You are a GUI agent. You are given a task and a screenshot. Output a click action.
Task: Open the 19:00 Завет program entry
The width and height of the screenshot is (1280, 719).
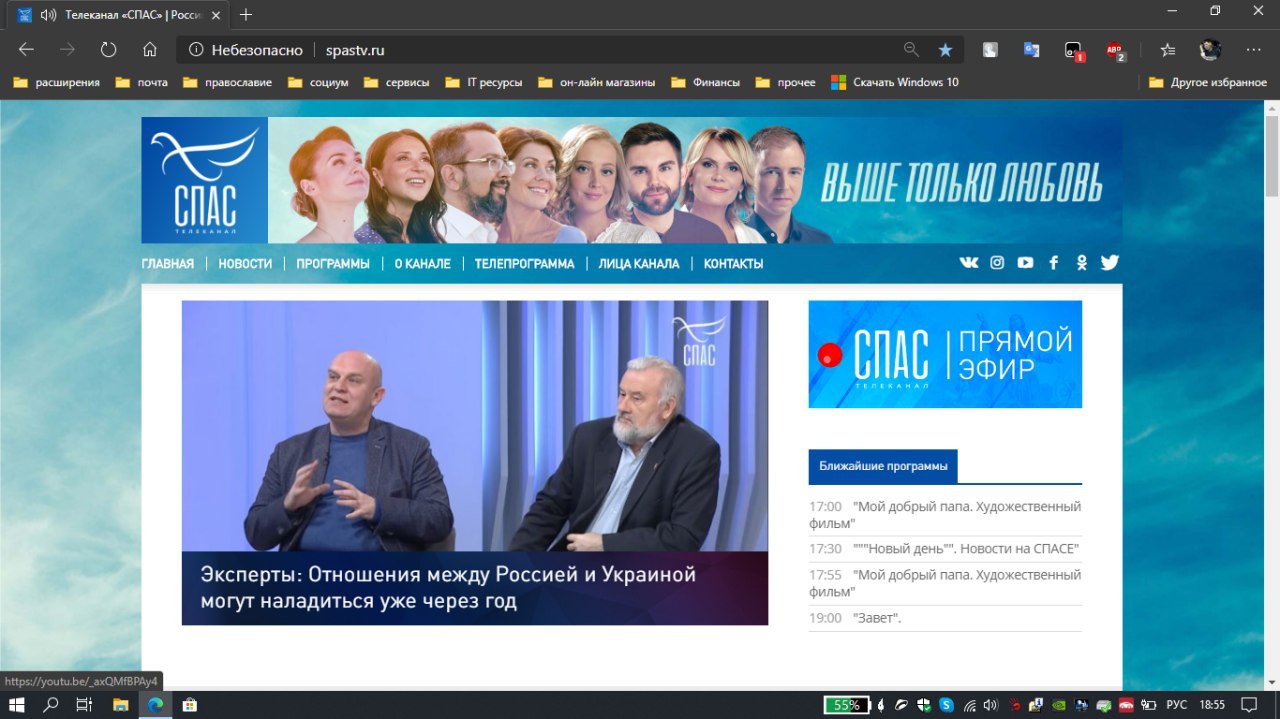coord(945,618)
